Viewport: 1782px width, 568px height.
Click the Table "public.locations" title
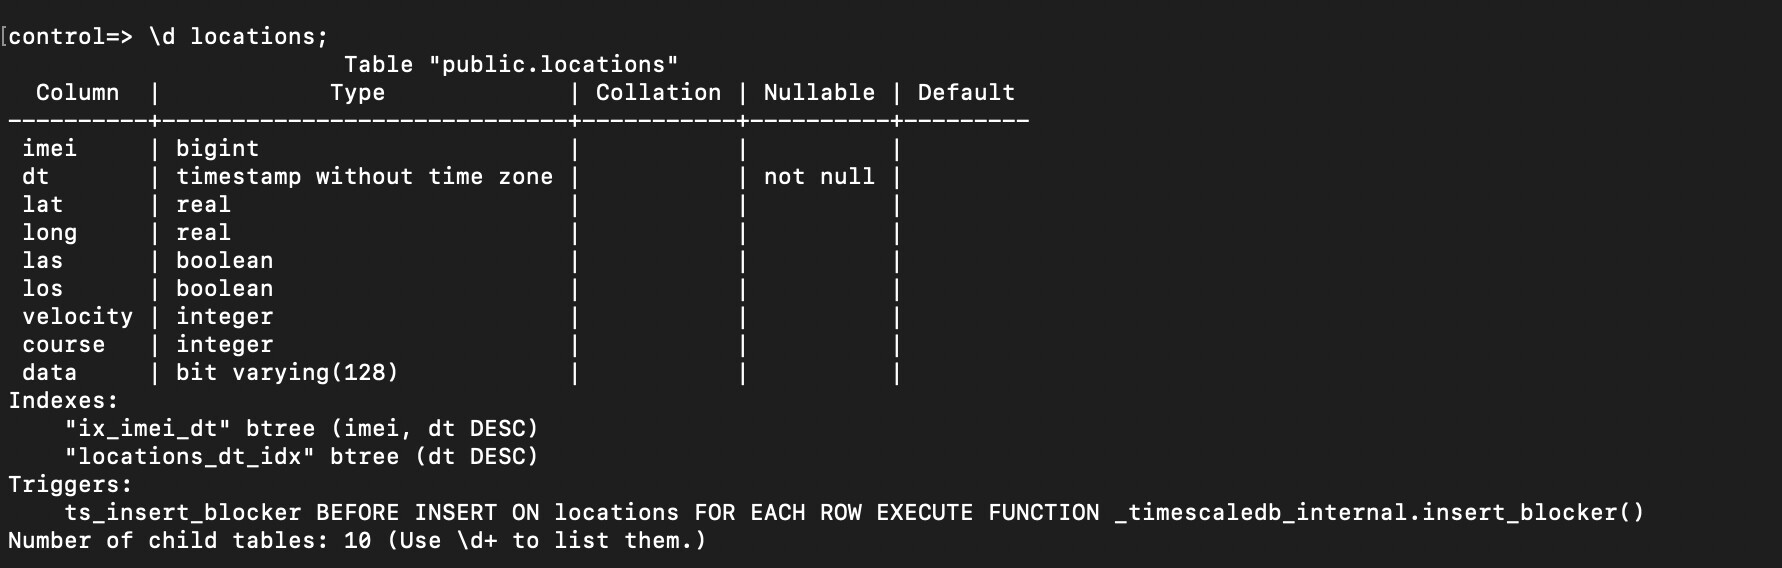coord(511,65)
